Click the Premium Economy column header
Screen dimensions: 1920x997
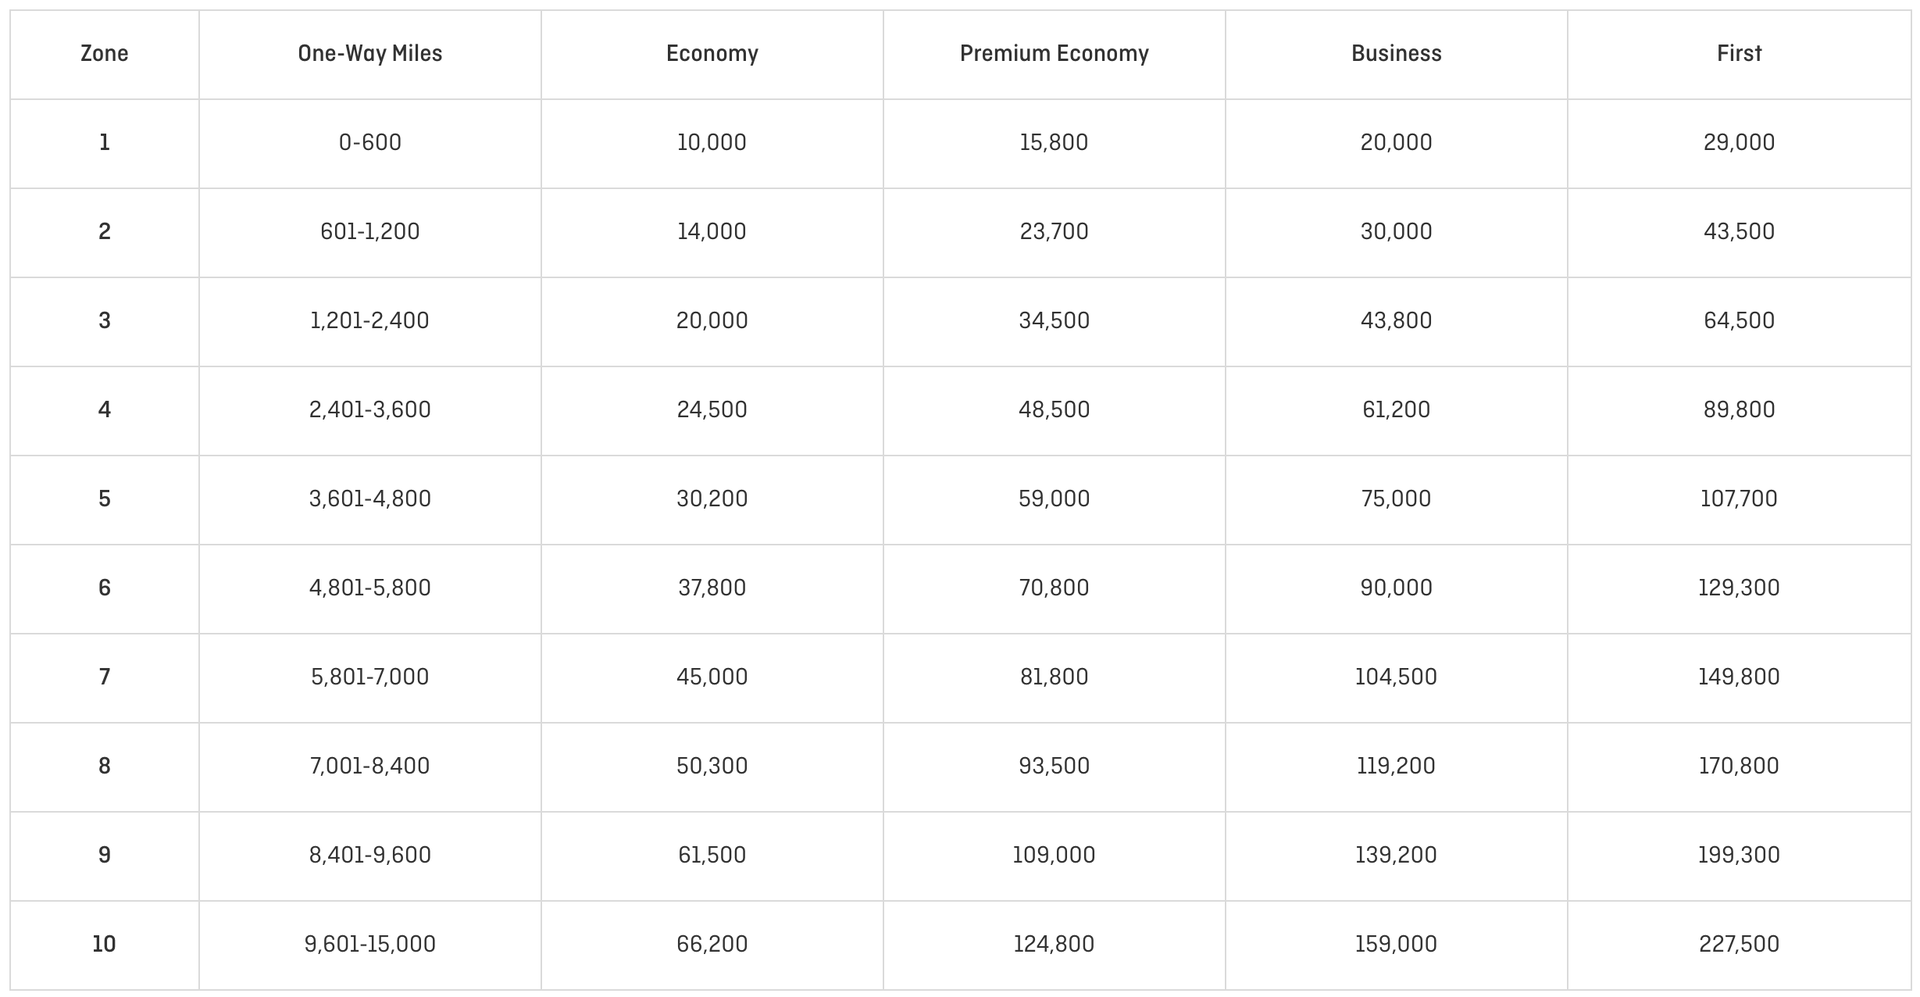pyautogui.click(x=1054, y=54)
